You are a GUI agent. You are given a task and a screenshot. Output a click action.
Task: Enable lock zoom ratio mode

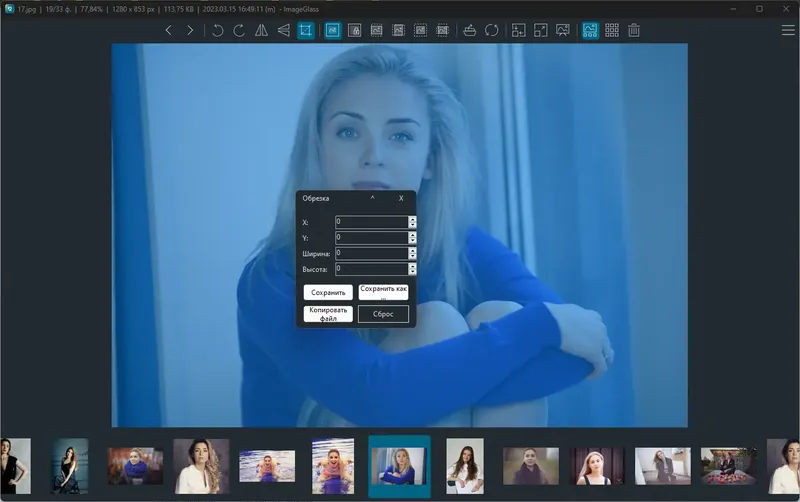coord(355,30)
